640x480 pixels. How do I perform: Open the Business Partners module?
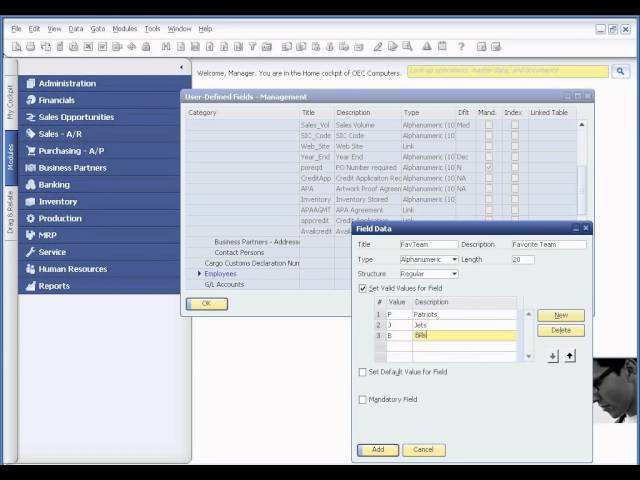tap(100, 168)
